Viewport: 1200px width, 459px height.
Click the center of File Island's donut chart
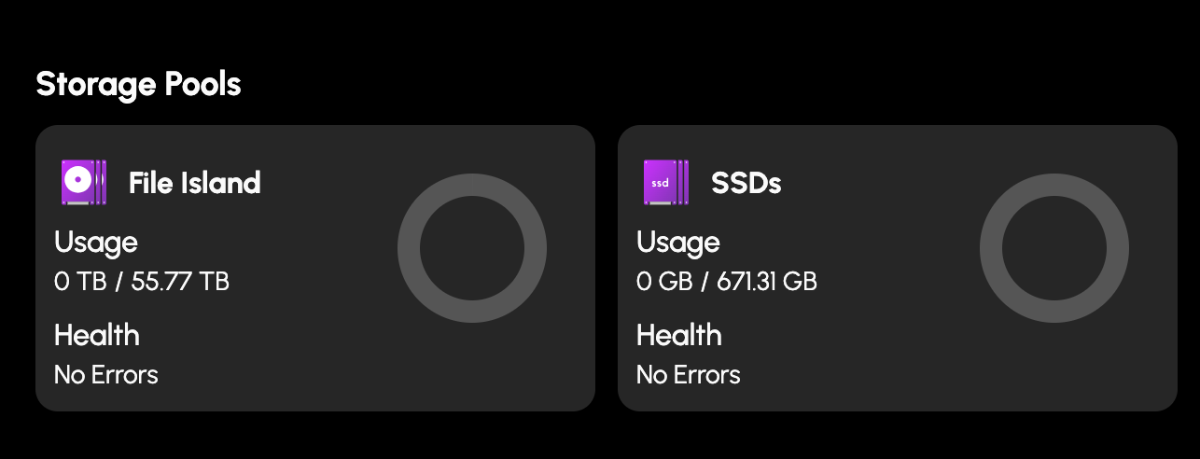[472, 248]
